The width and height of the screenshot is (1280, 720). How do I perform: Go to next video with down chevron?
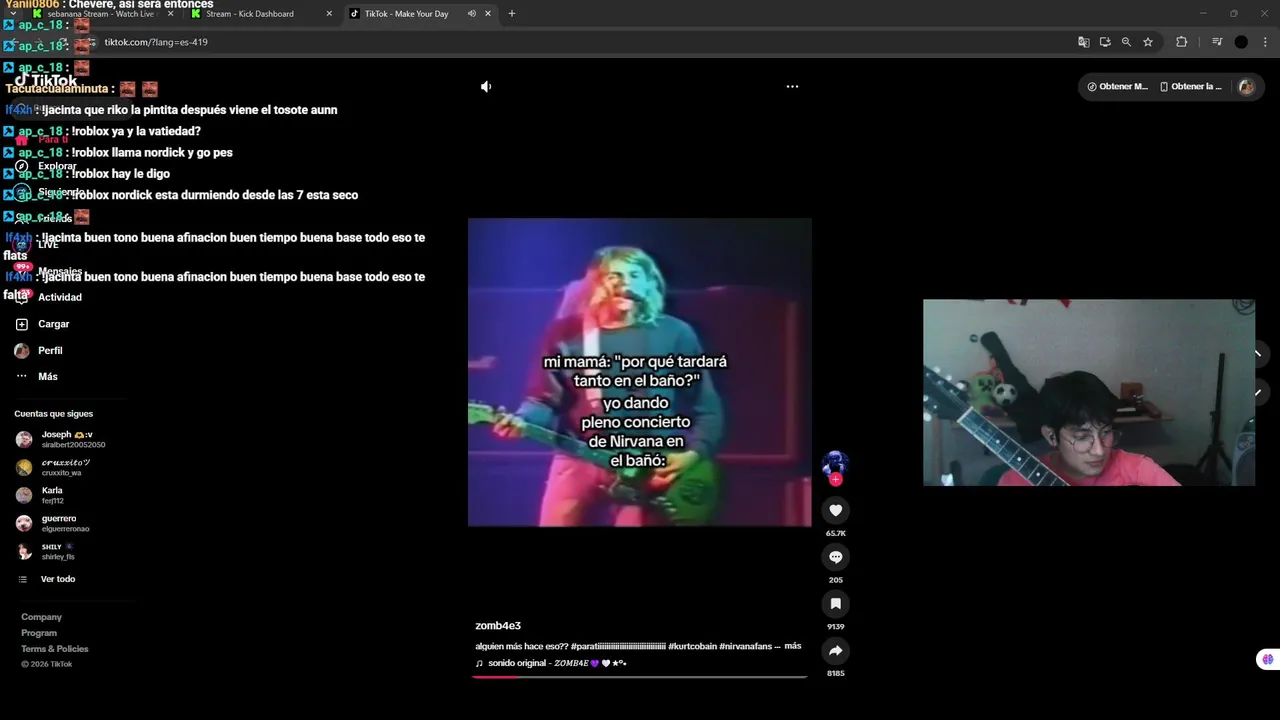pyautogui.click(x=1257, y=392)
